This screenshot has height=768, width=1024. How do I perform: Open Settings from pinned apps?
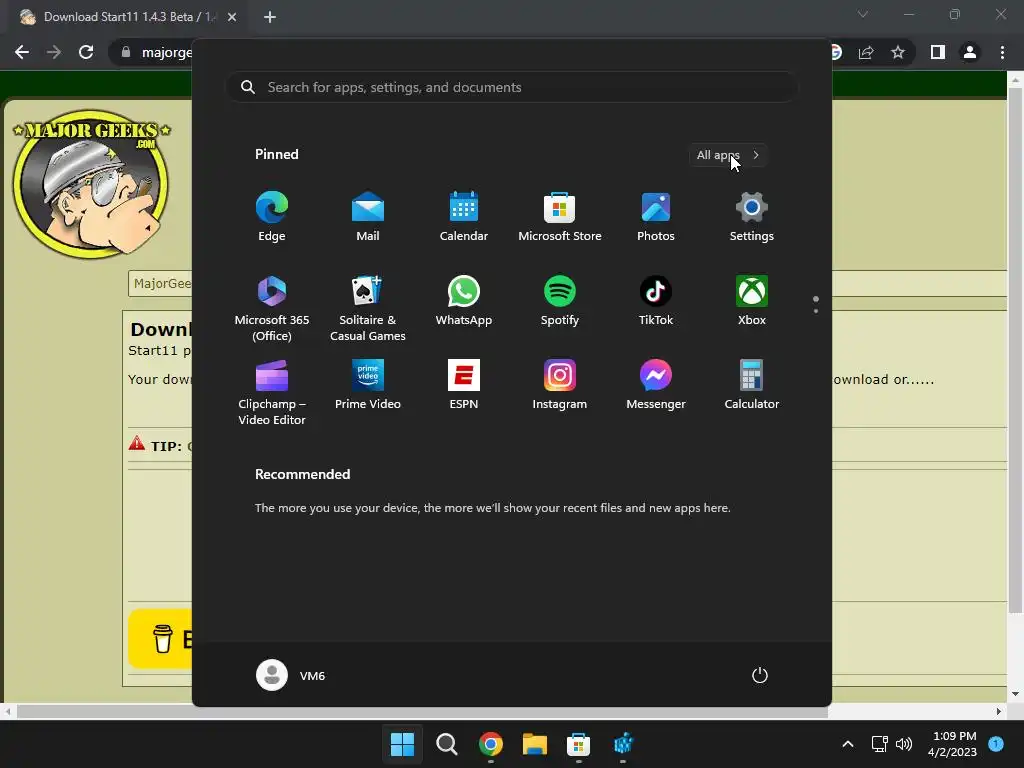(752, 217)
